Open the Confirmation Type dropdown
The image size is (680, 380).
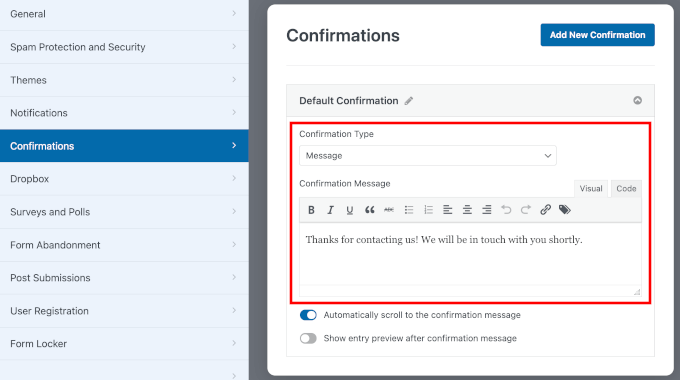[x=428, y=156]
